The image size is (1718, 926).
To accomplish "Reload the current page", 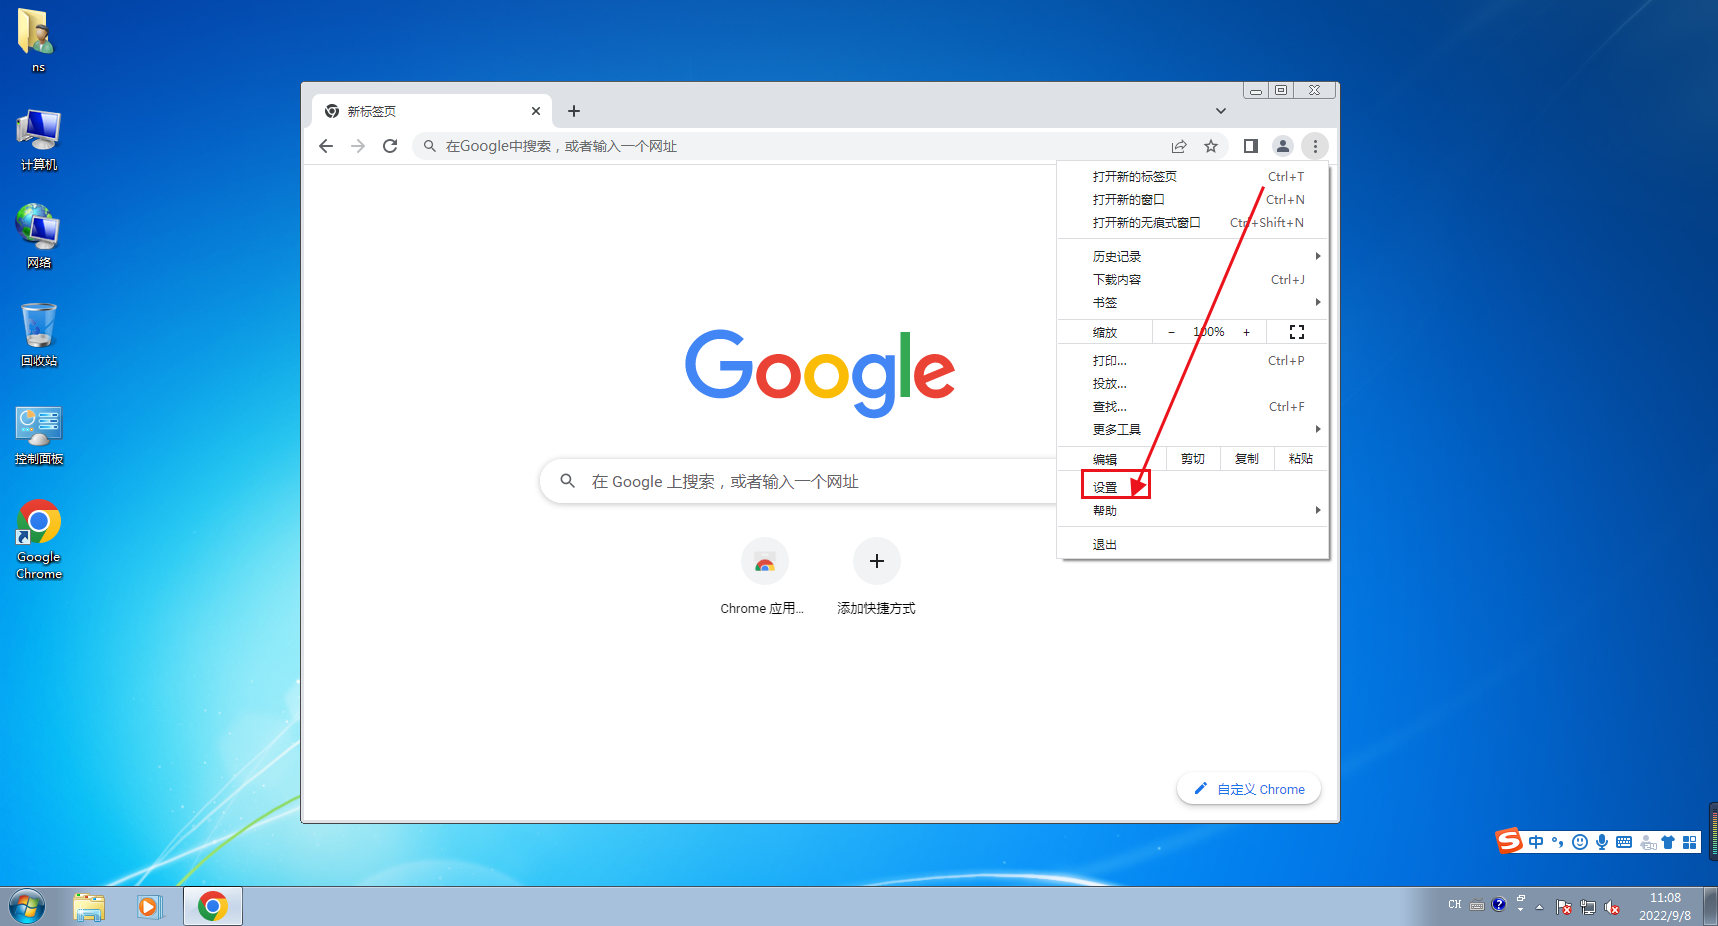I will 390,146.
